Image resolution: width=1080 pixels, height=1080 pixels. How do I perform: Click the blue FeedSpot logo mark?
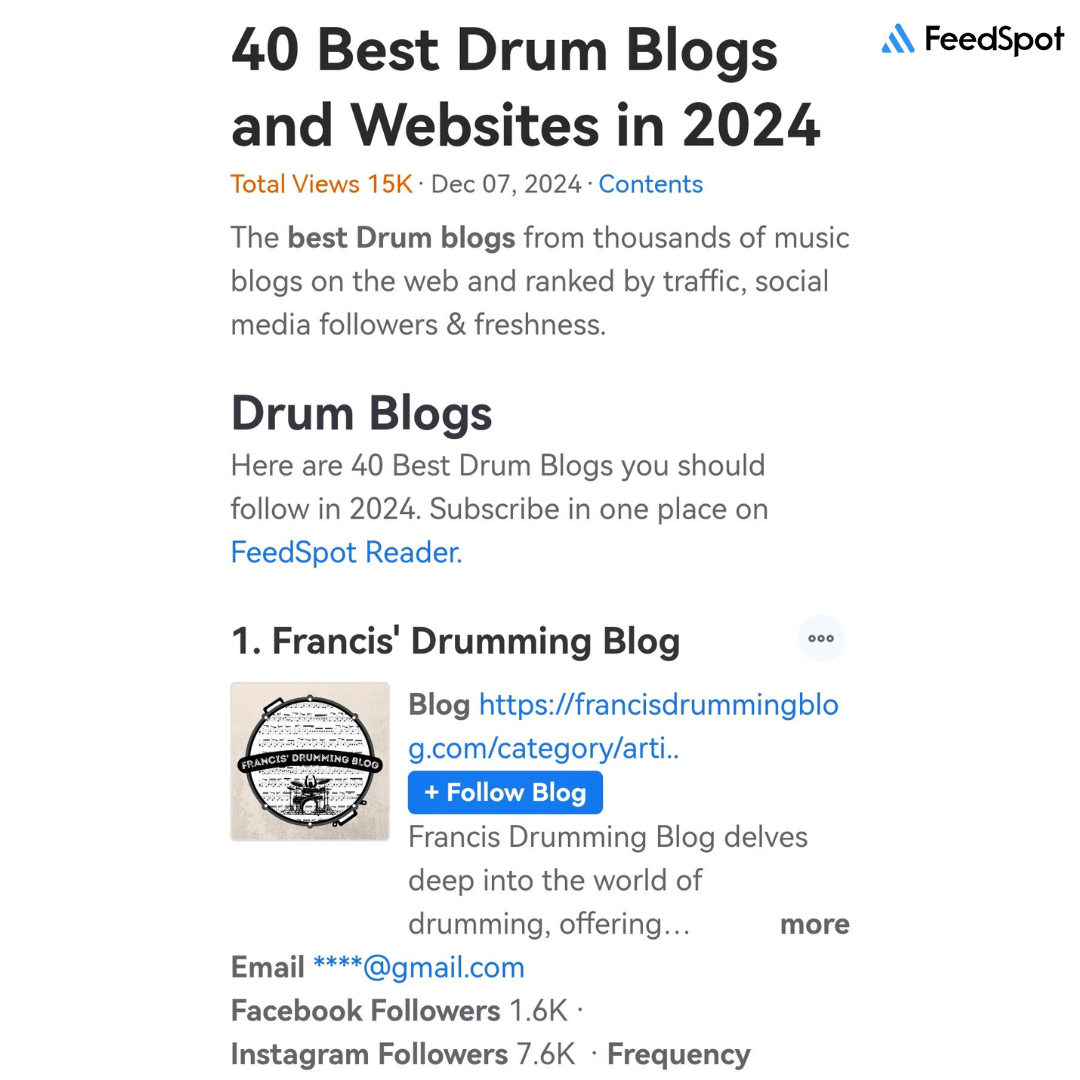[x=897, y=39]
